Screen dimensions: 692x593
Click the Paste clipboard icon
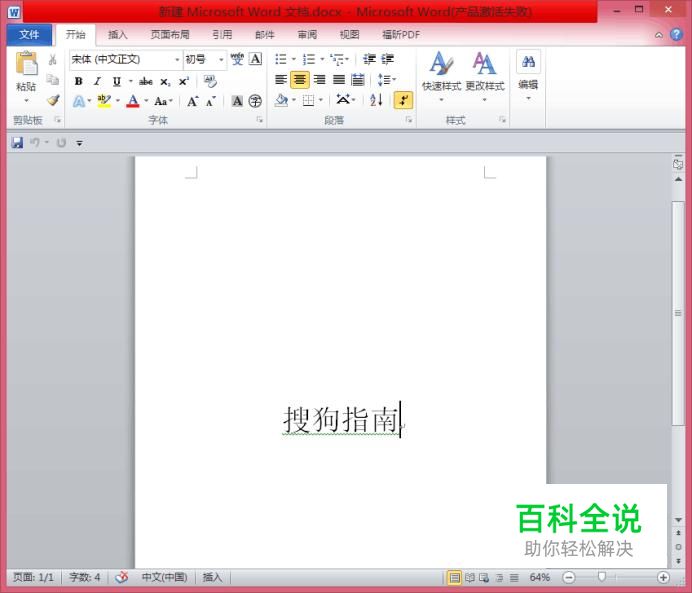(26, 63)
